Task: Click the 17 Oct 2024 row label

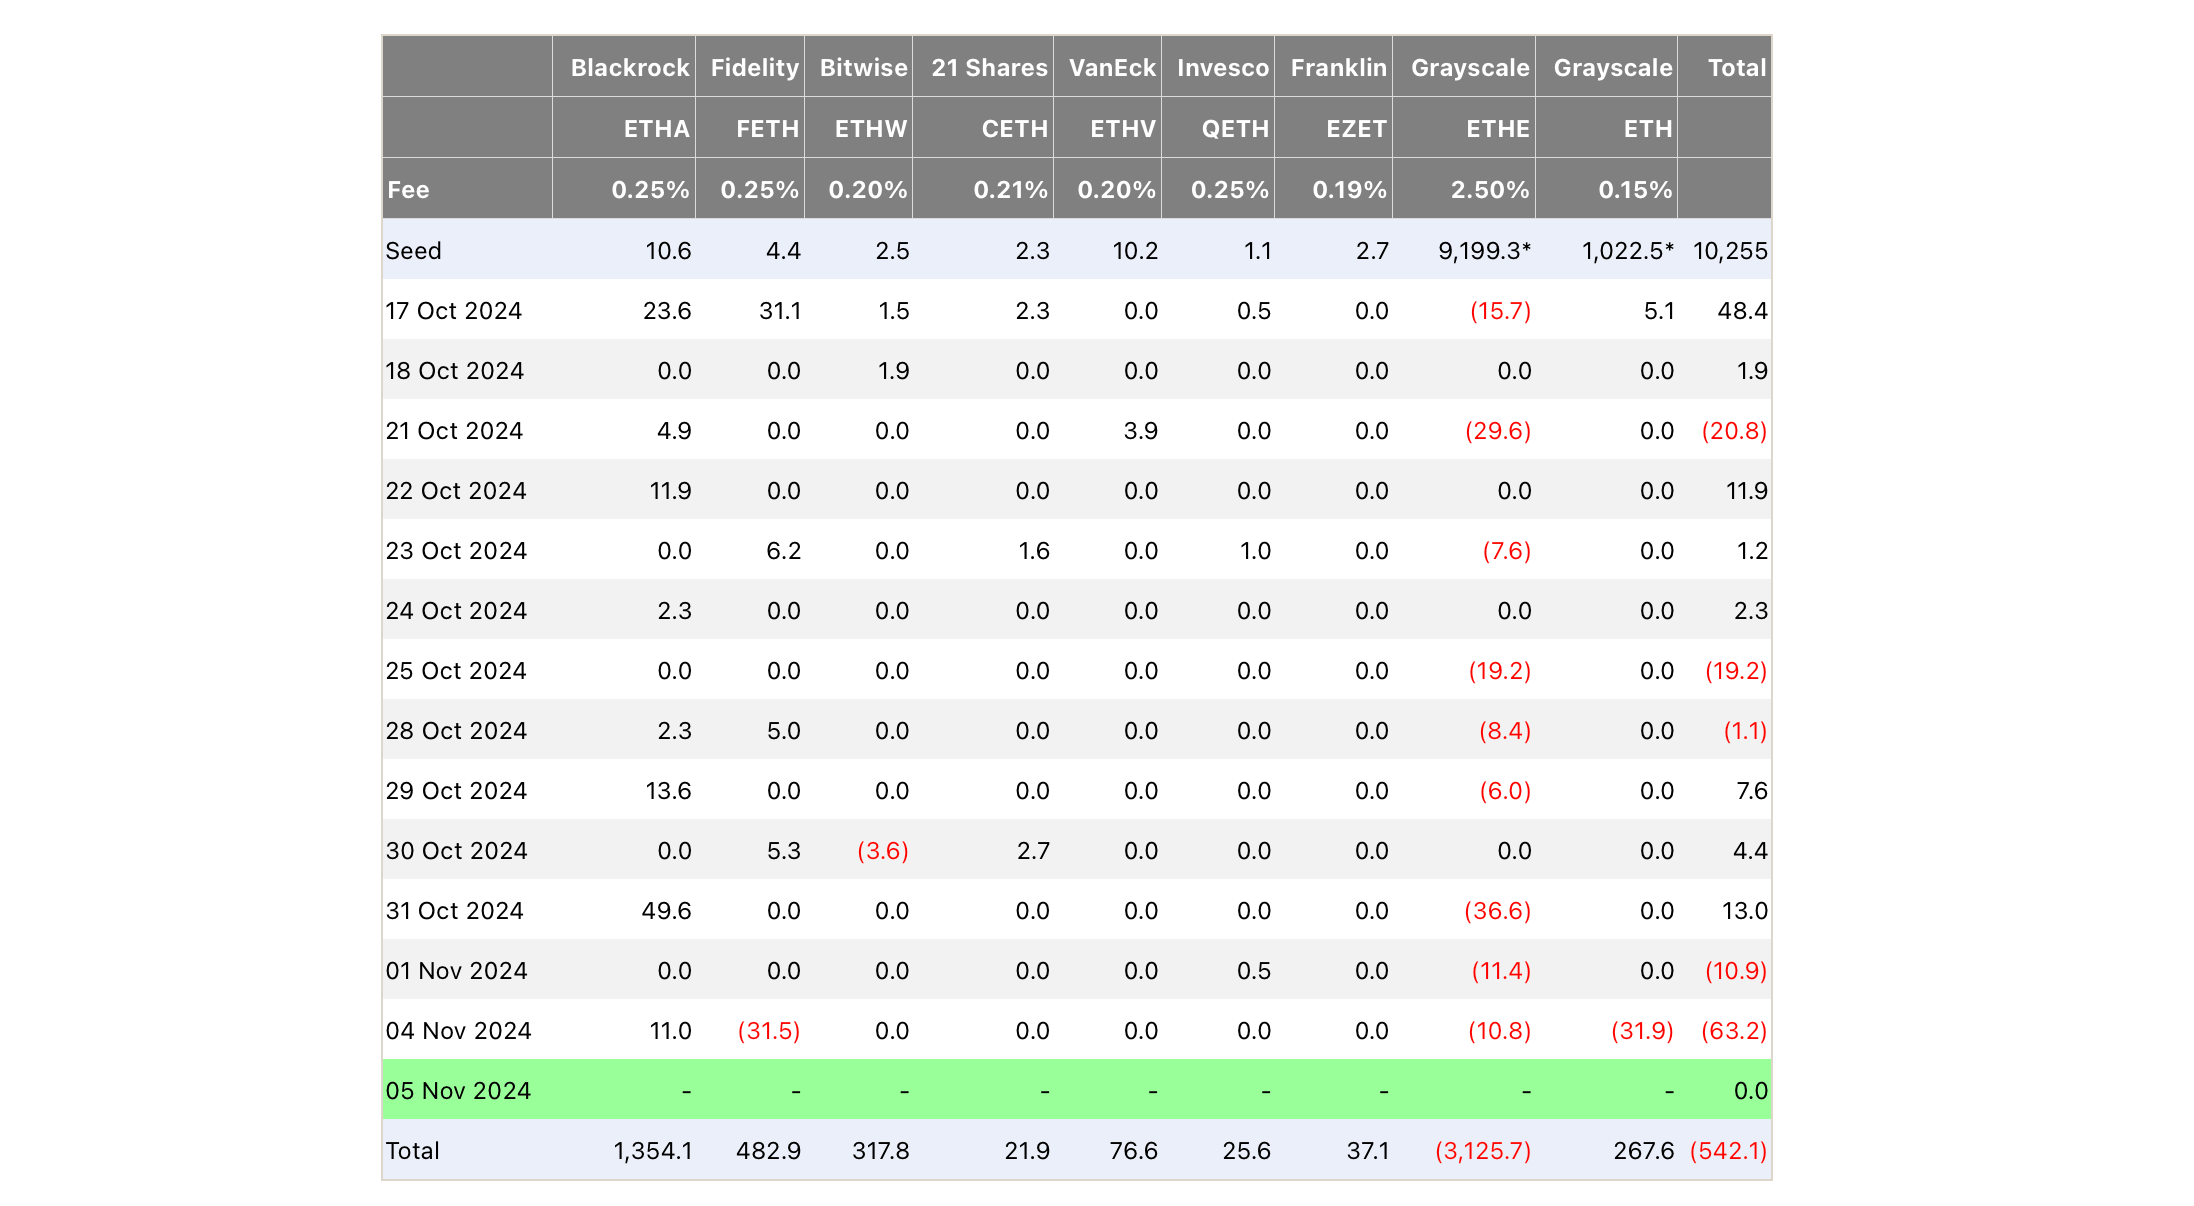Action: pos(453,311)
